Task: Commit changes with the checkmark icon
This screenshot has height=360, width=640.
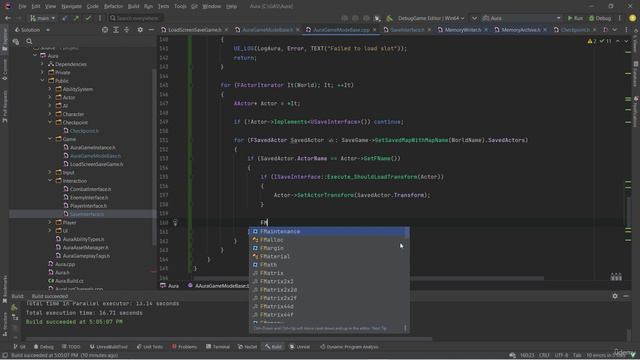Action: (x=88, y=18)
